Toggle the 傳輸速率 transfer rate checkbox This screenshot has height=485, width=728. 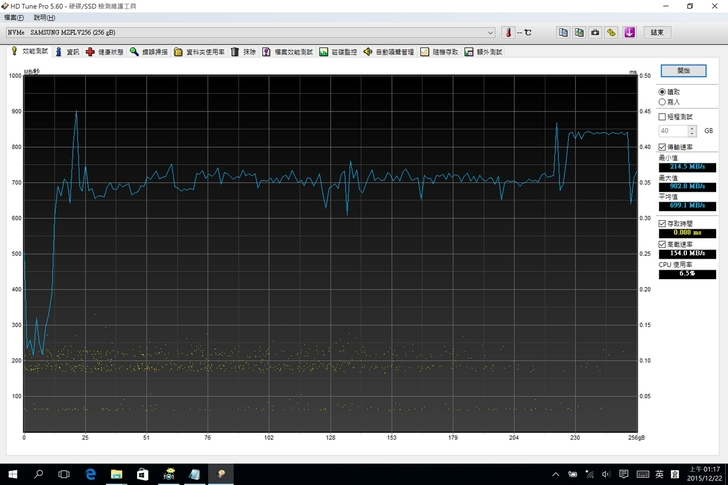coord(663,147)
